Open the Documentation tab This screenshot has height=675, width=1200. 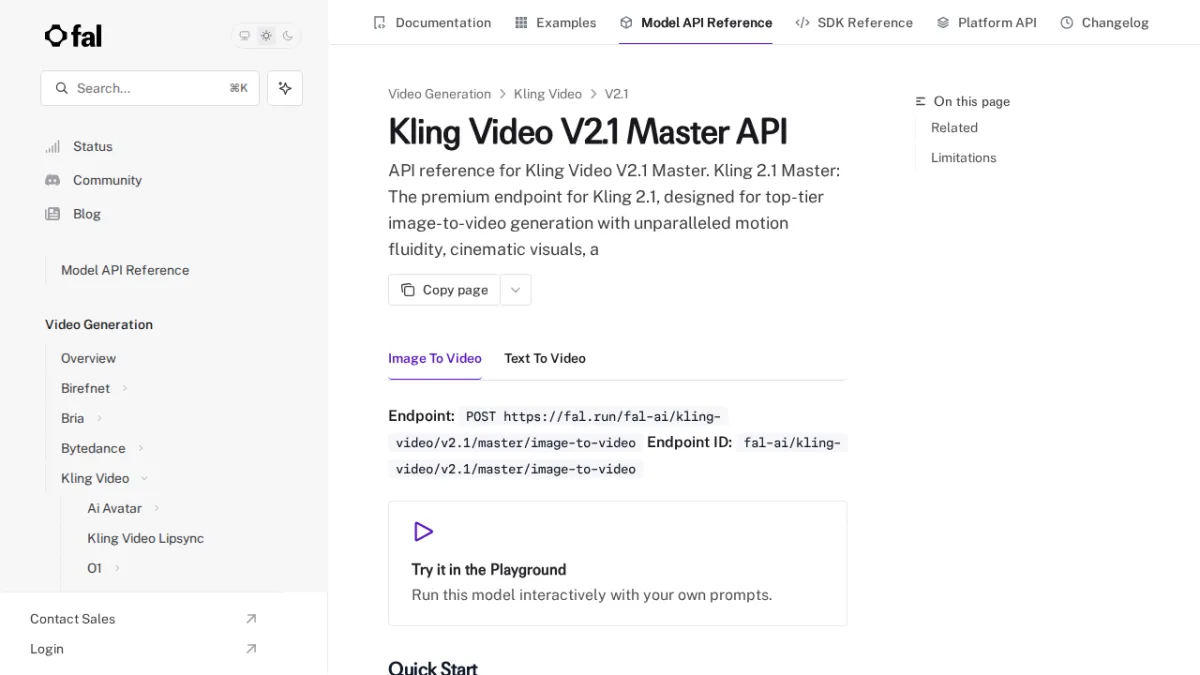[x=432, y=22]
